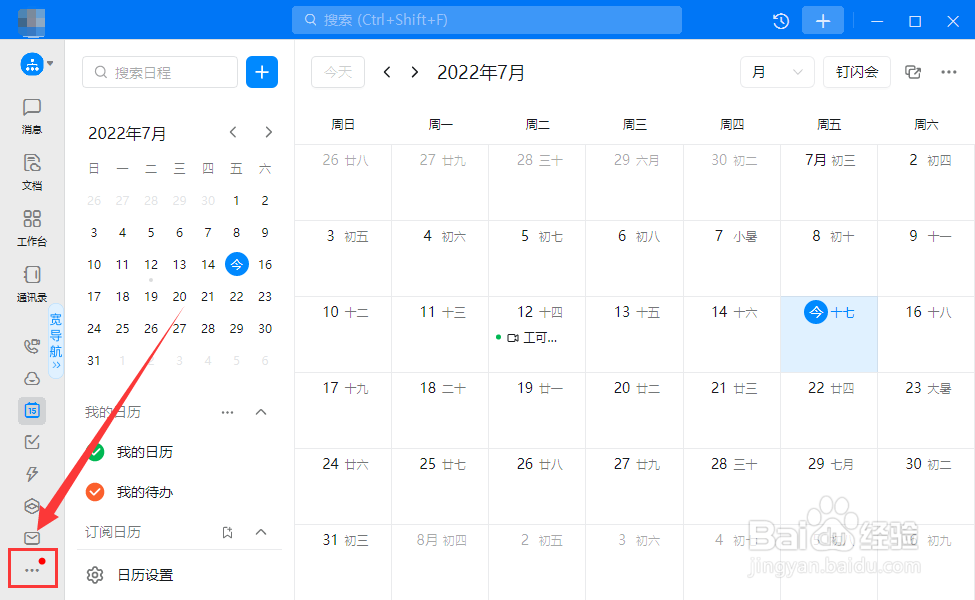Click the 今天 button in the toolbar
This screenshot has width=975, height=600.
[338, 72]
